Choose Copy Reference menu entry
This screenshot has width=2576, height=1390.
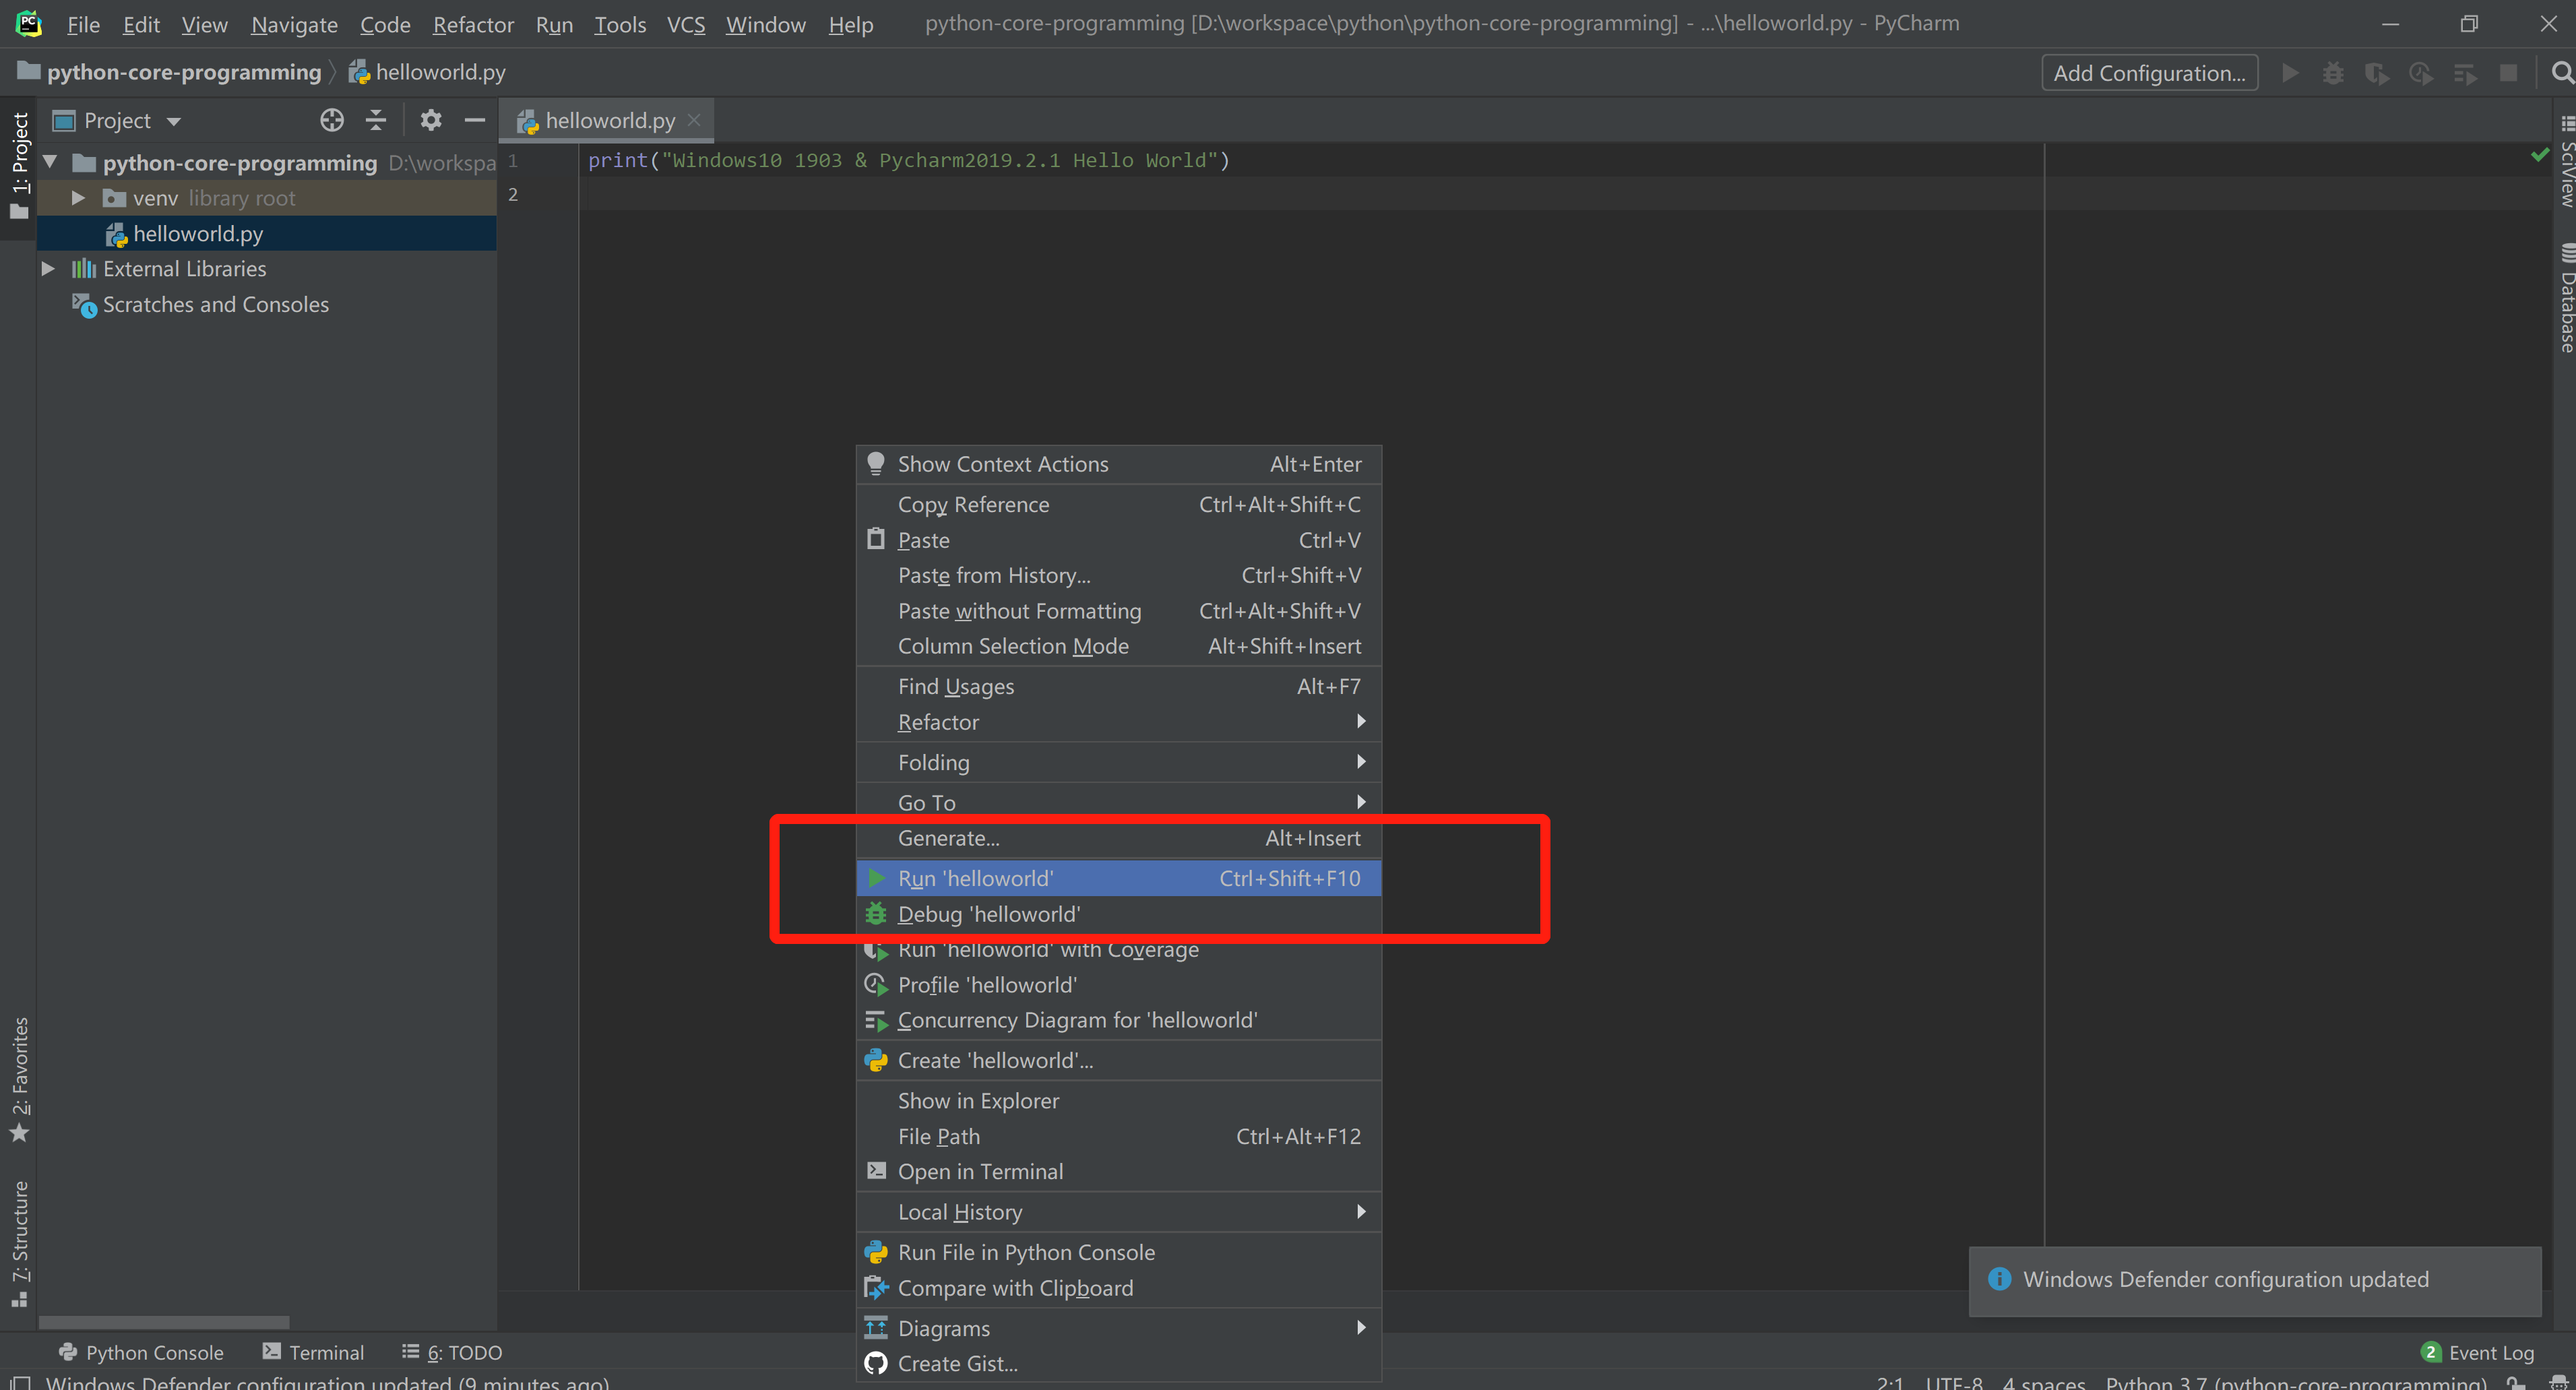pos(1118,504)
